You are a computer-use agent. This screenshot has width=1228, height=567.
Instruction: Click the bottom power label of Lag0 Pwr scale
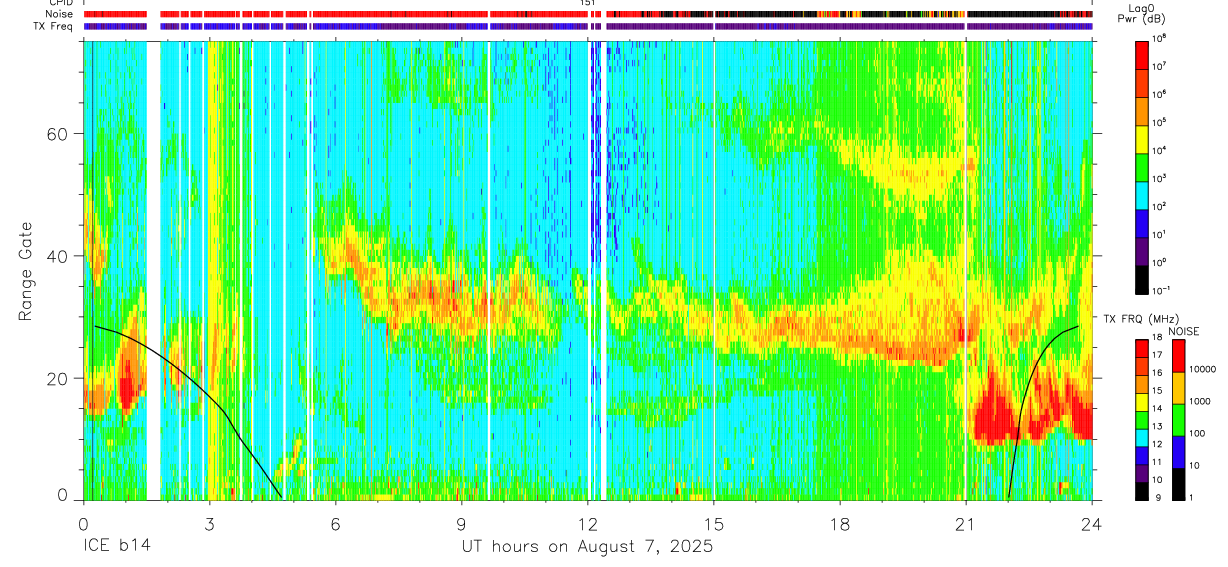coord(1161,290)
